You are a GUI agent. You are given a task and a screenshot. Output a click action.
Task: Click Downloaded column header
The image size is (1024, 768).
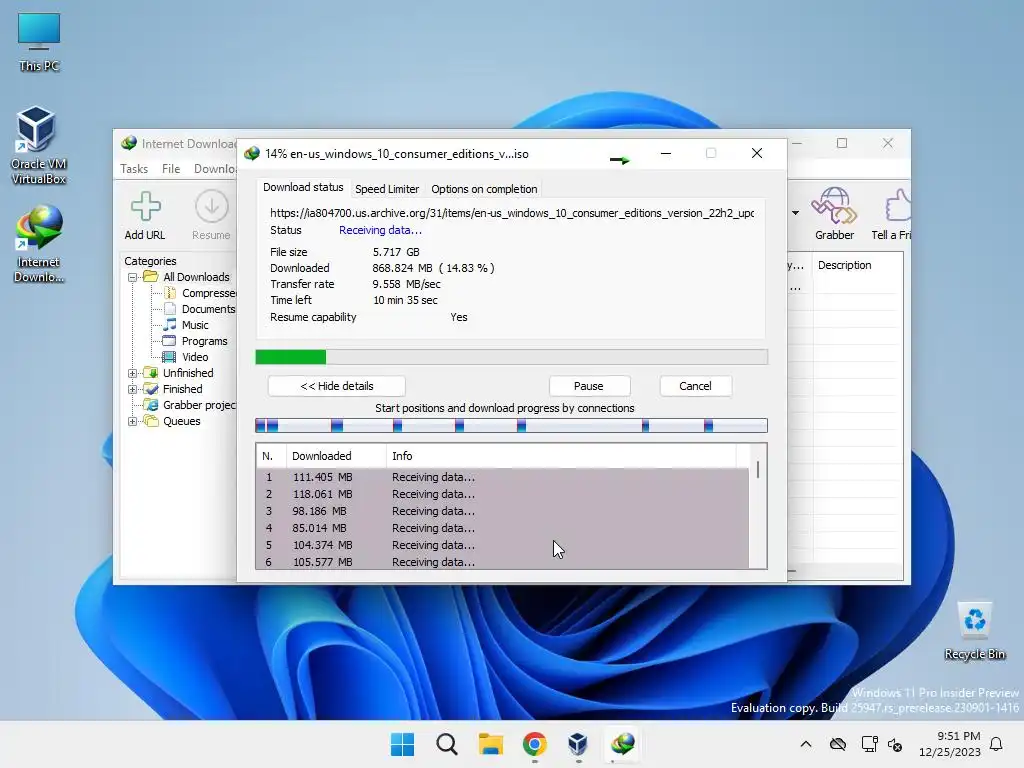(x=336, y=456)
